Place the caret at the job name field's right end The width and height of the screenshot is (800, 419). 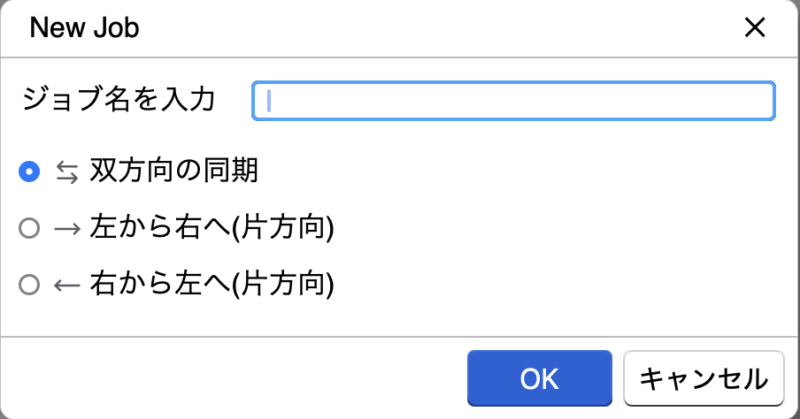[762, 100]
